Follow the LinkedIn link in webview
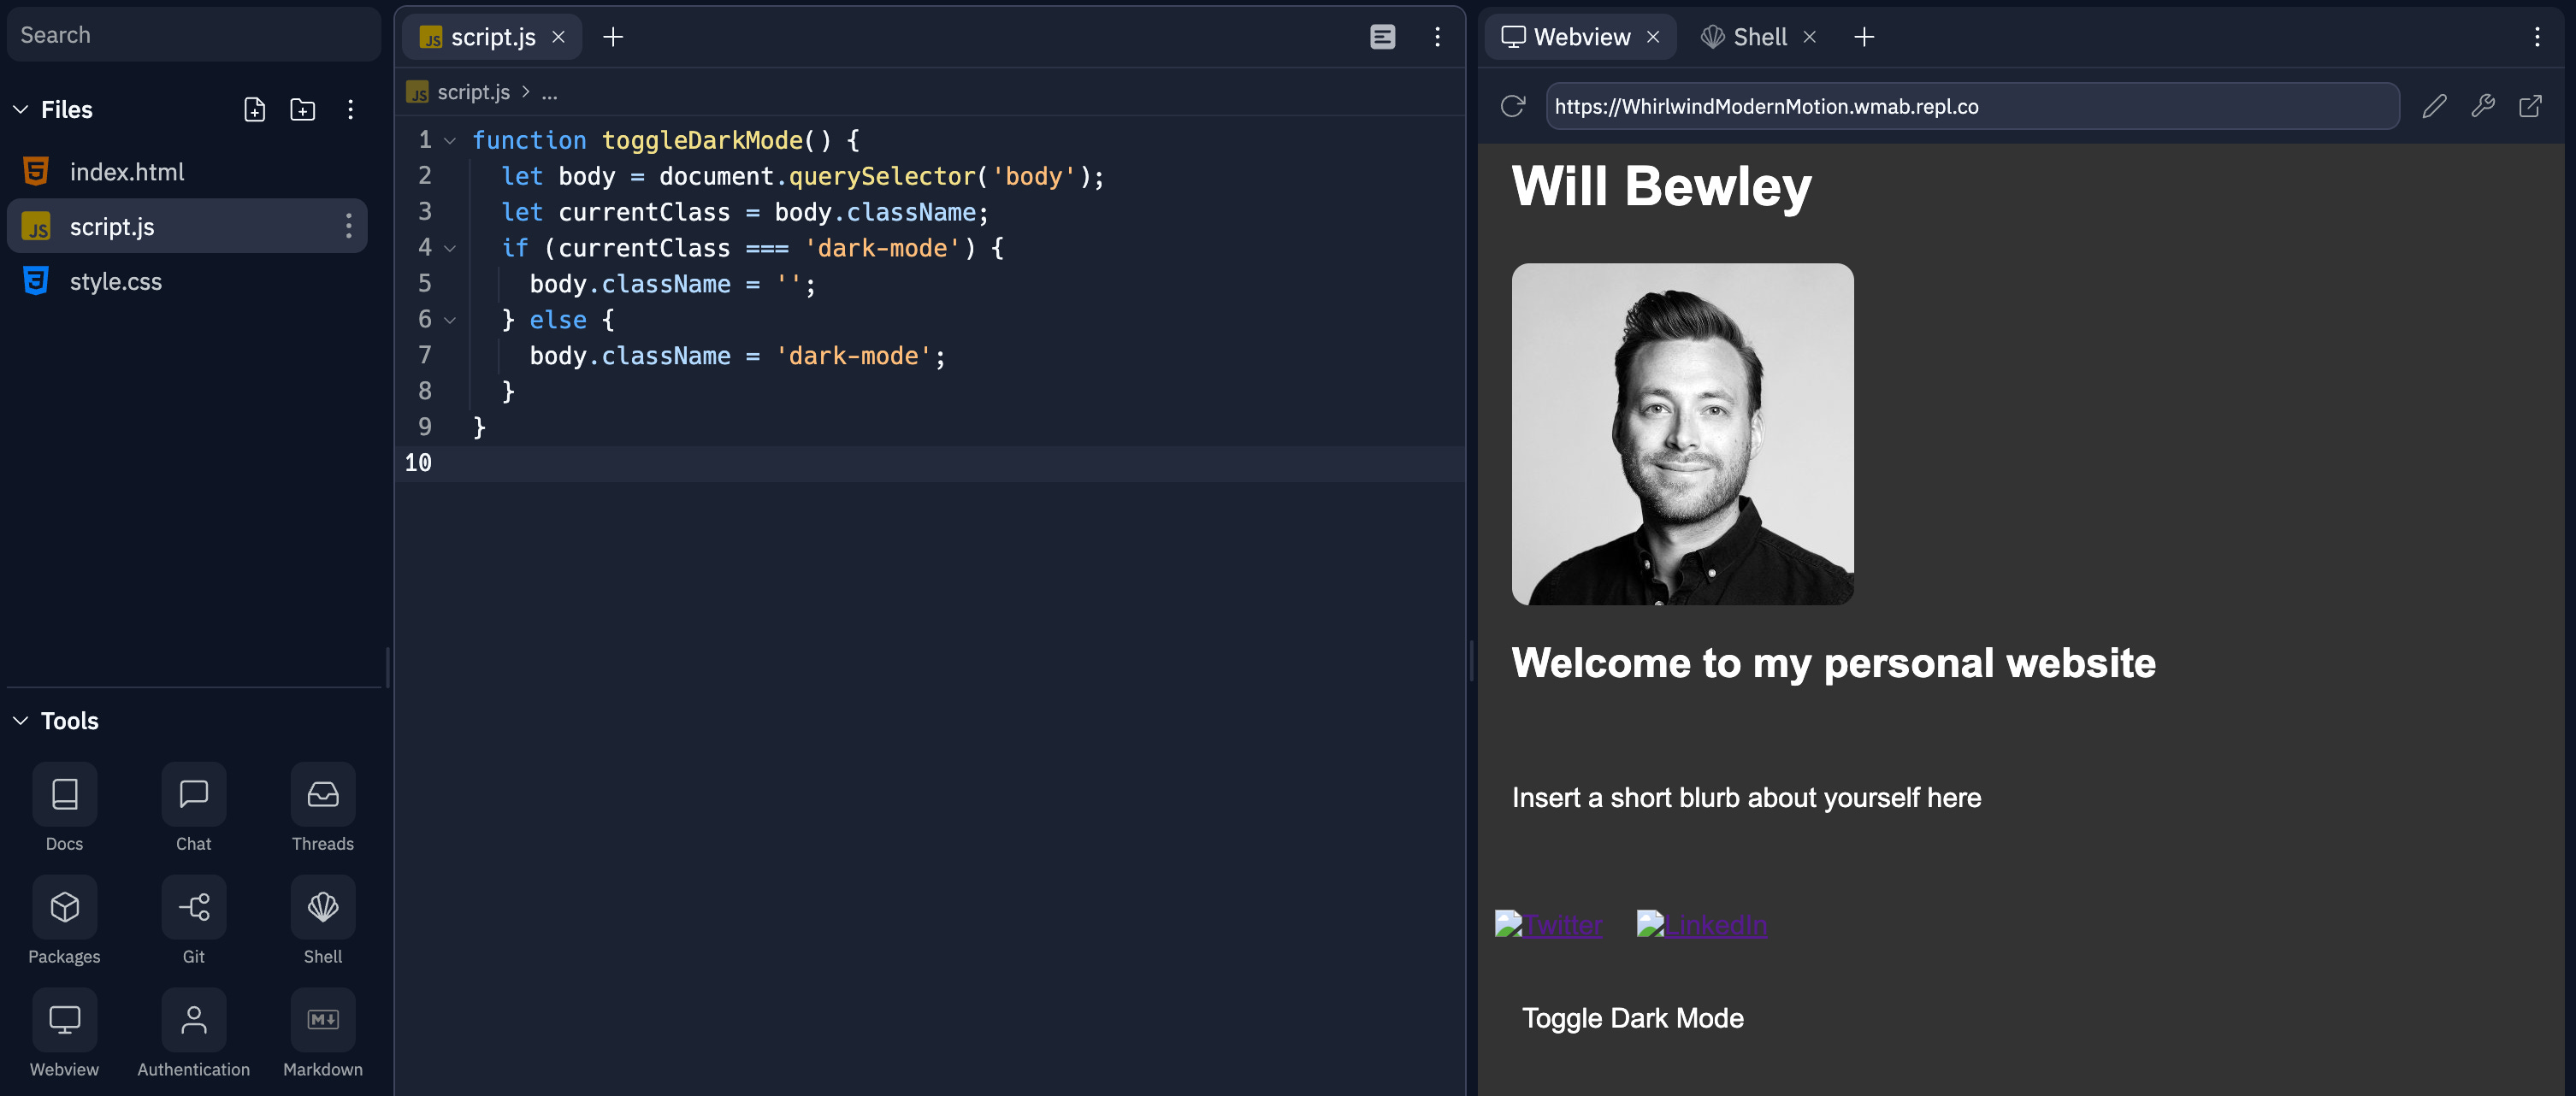2576x1096 pixels. (1701, 924)
